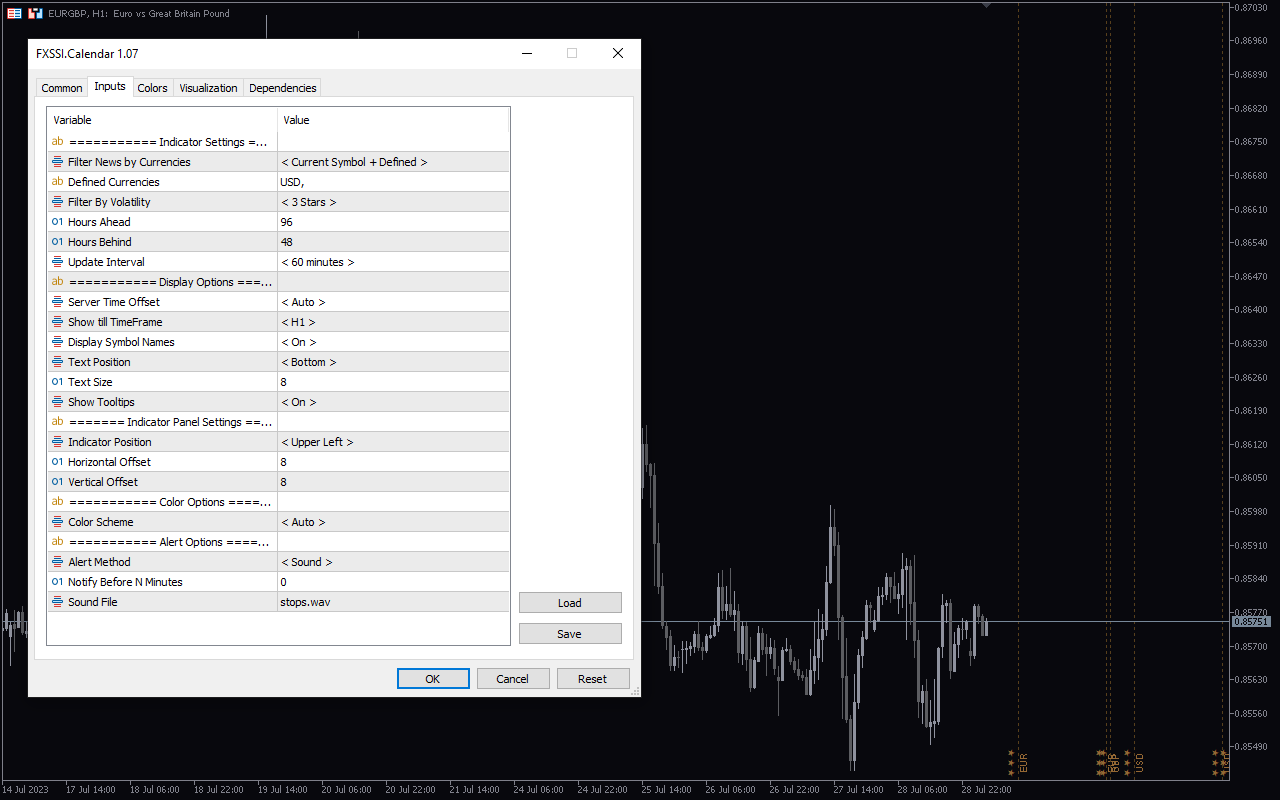Viewport: 1280px width, 800px height.
Task: Open Show till TimeFrame H1 dropdown
Action: tap(394, 322)
